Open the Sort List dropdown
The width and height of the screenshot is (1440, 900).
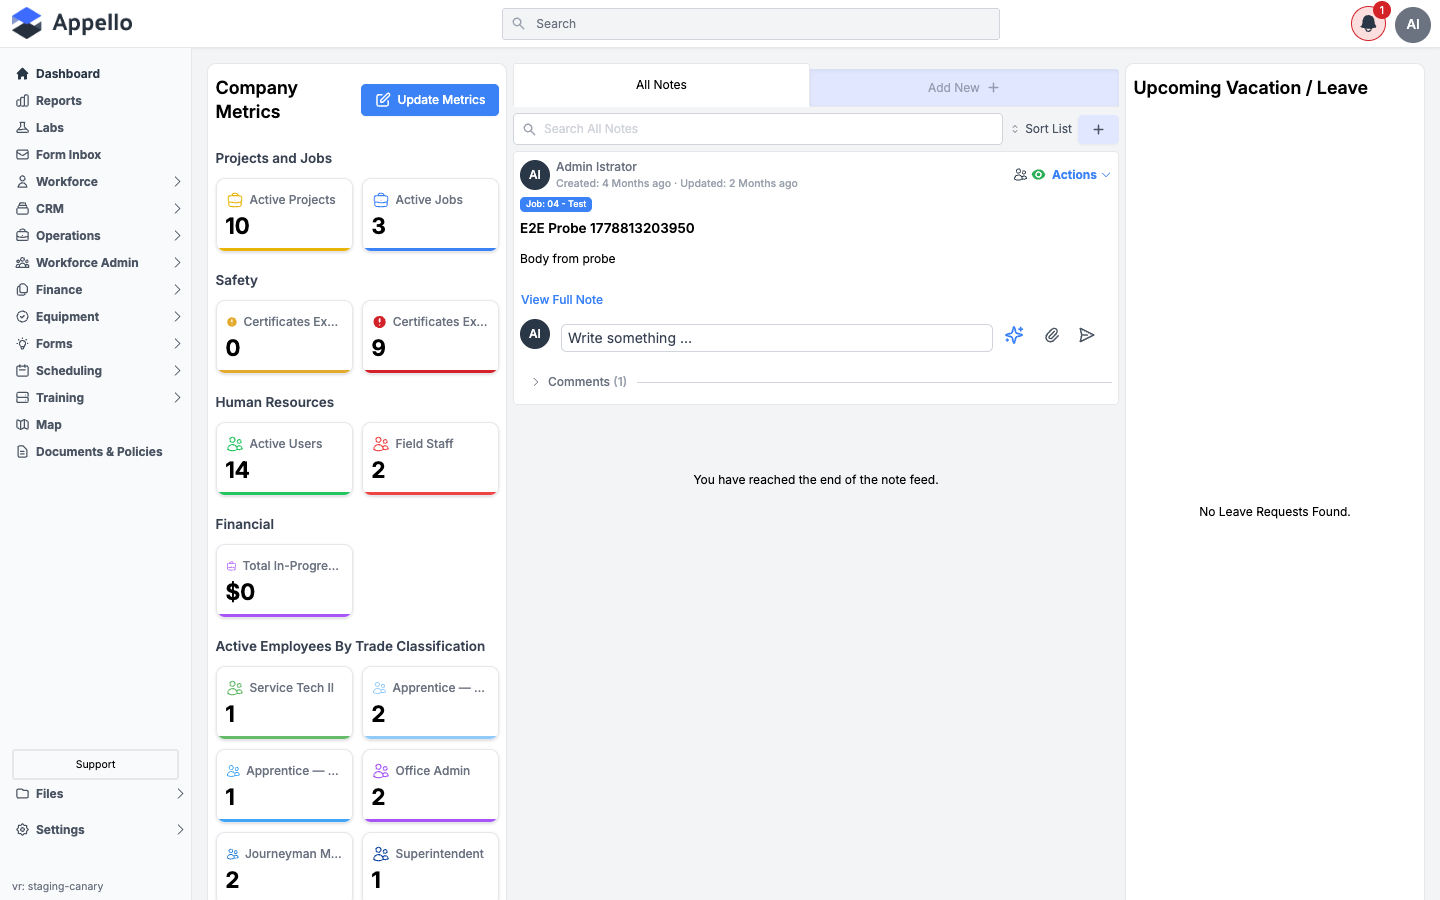coord(1041,129)
